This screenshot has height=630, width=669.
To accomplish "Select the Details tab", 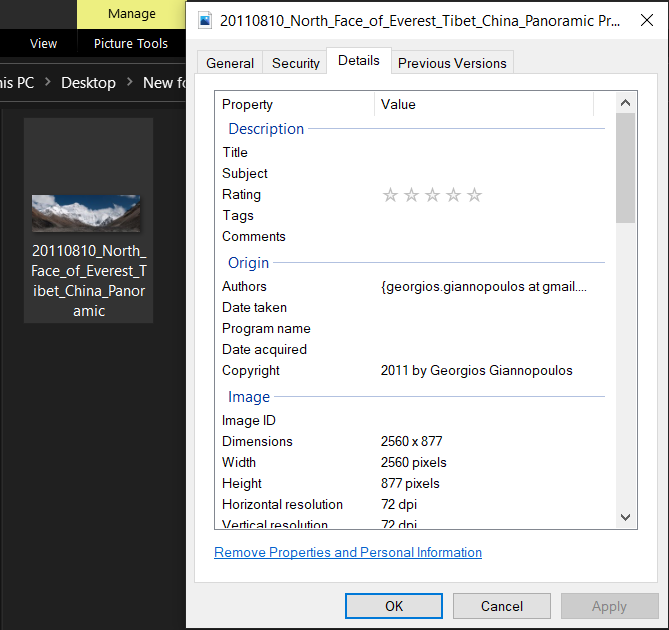I will click(x=359, y=61).
